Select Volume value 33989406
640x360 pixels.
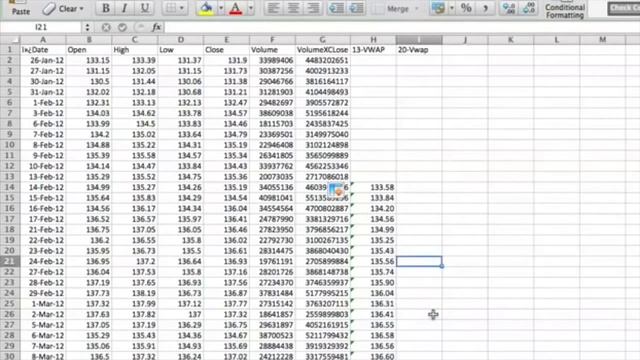pos(272,60)
